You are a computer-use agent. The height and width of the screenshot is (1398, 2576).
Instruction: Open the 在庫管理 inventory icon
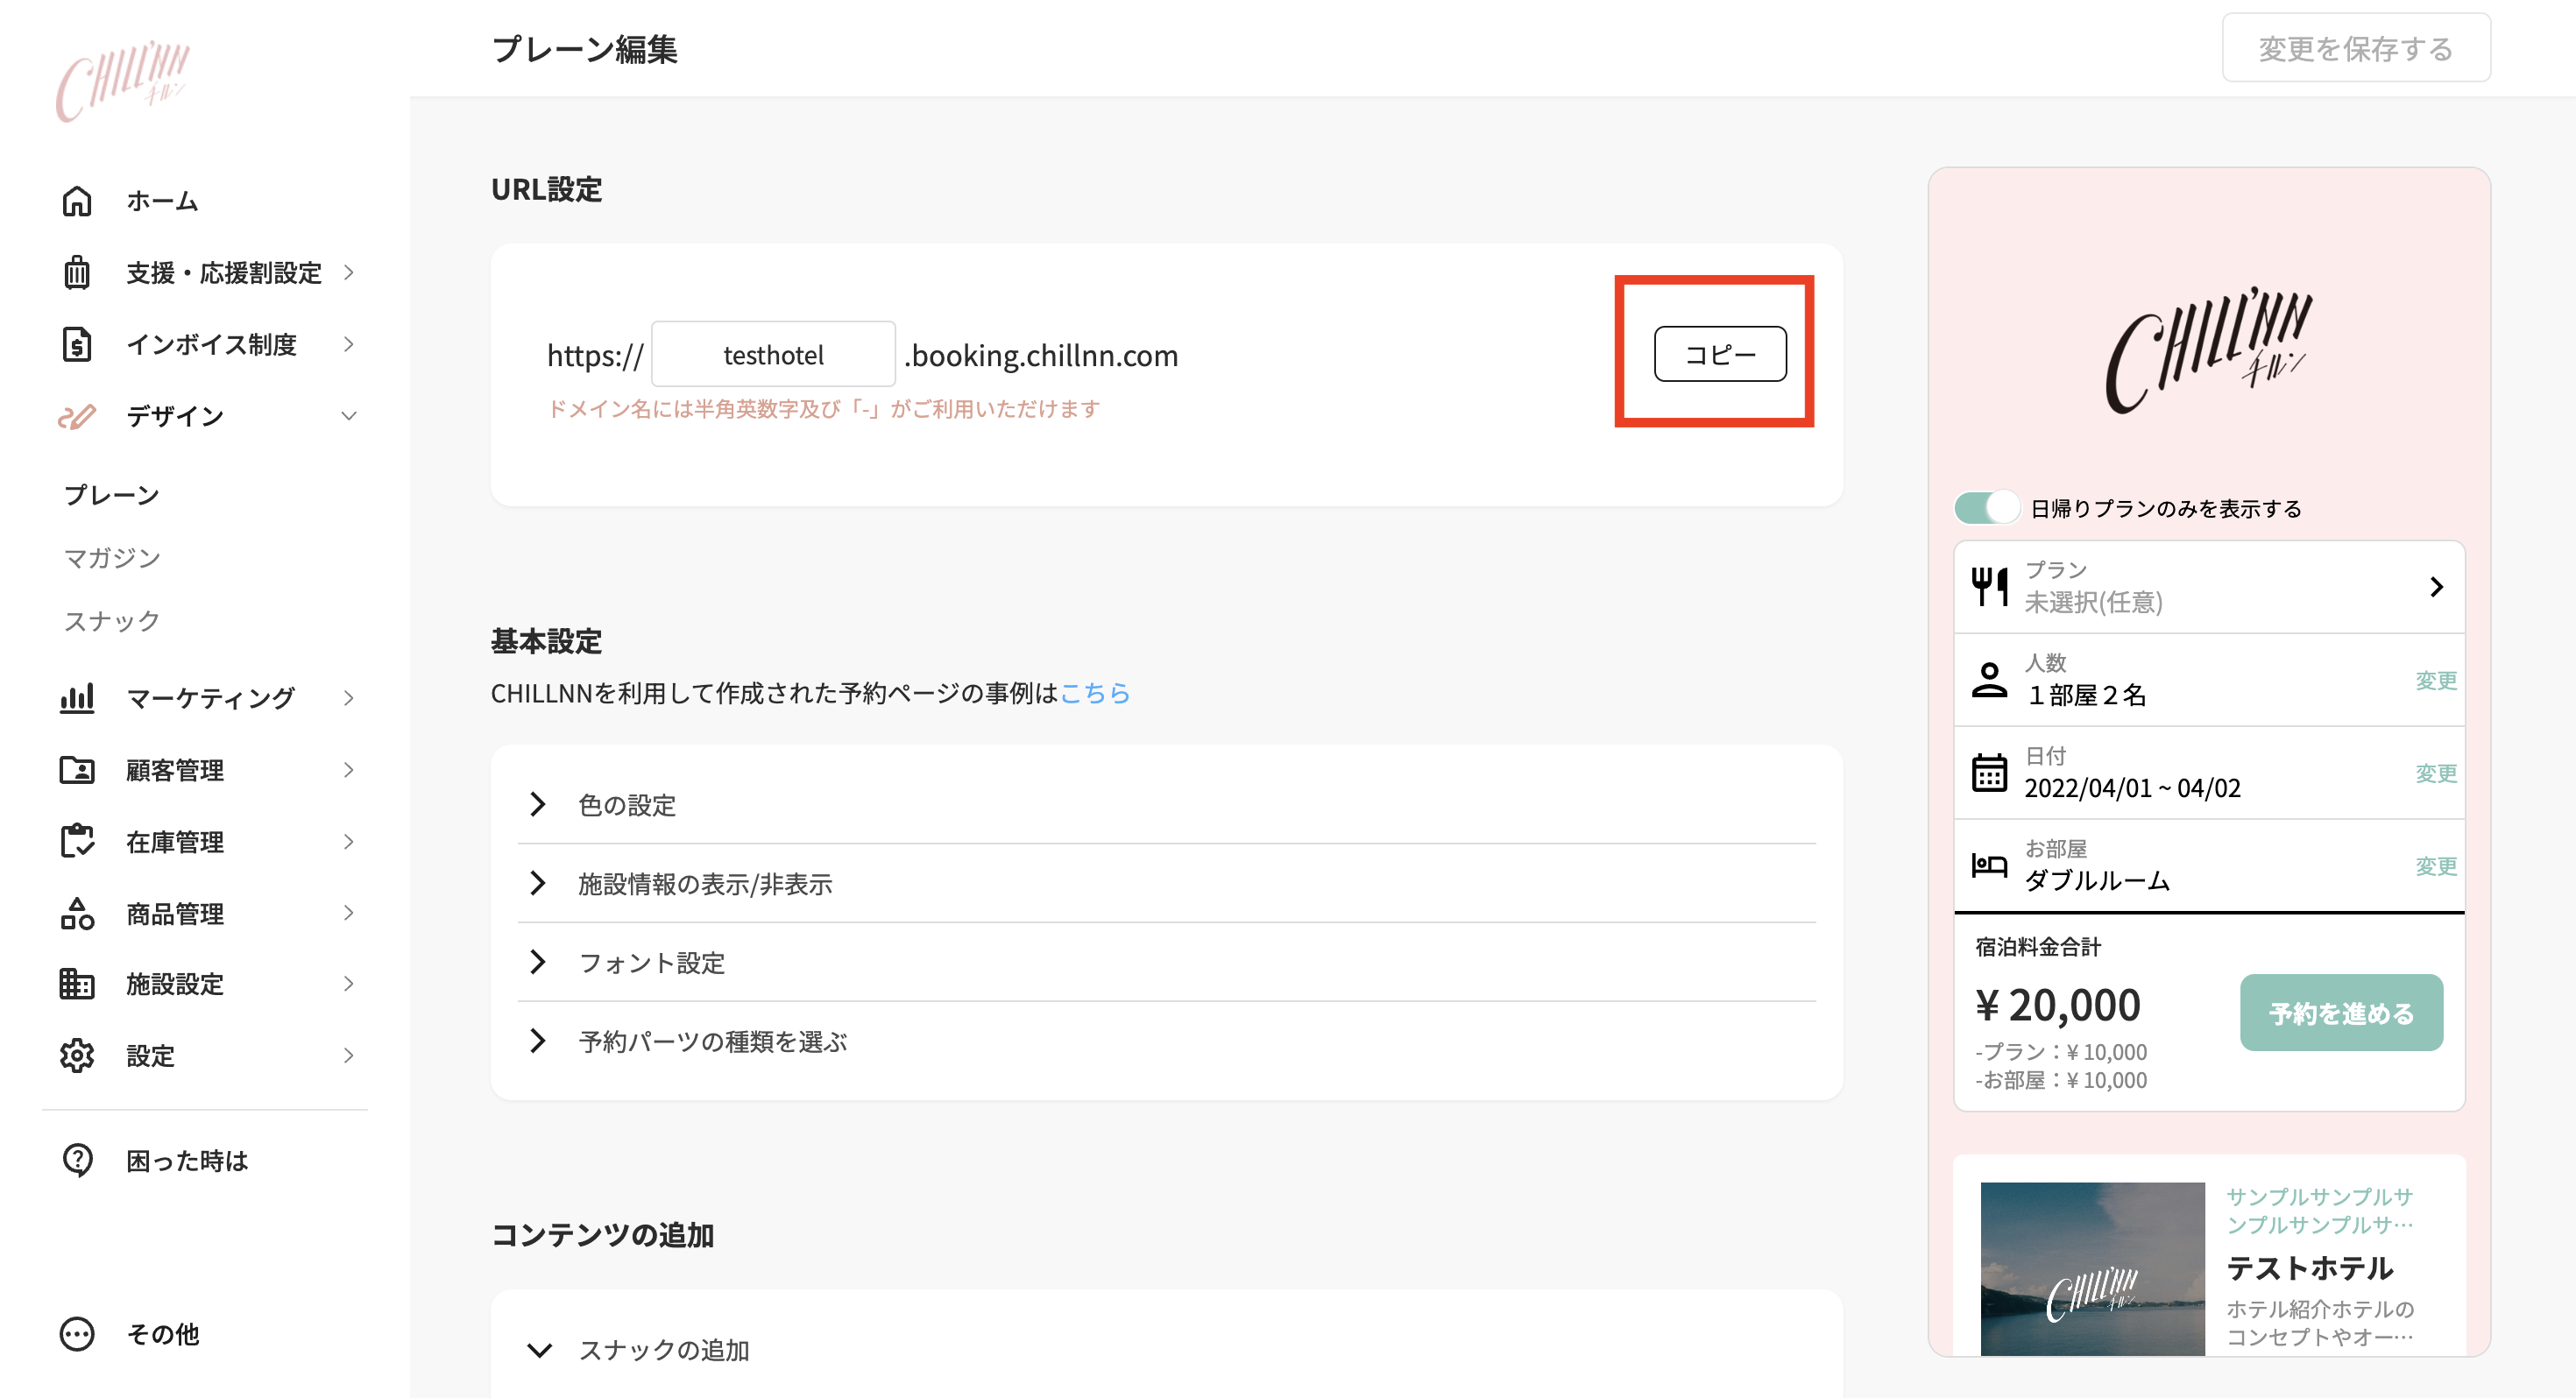78,841
